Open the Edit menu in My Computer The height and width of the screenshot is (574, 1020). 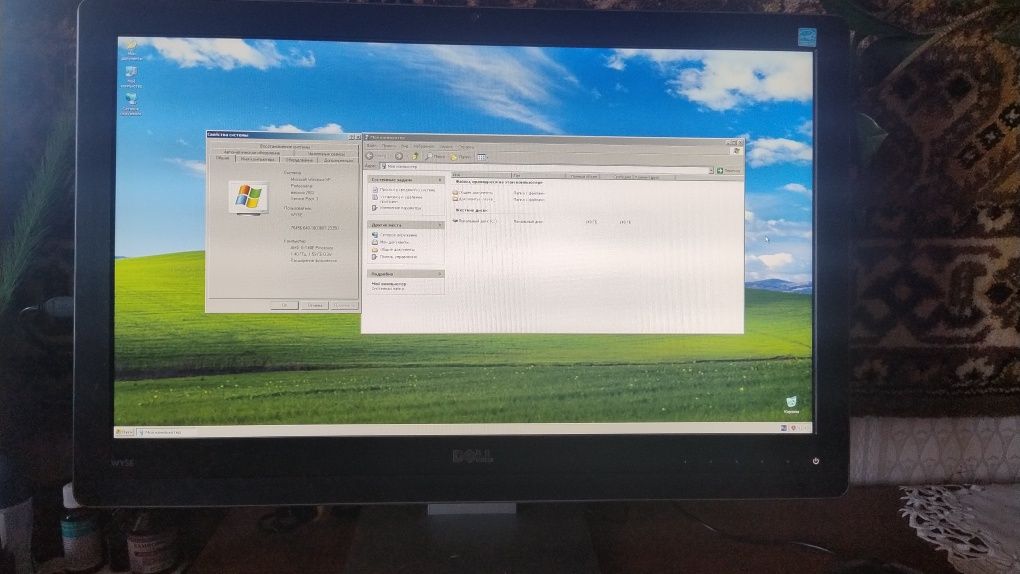click(388, 146)
